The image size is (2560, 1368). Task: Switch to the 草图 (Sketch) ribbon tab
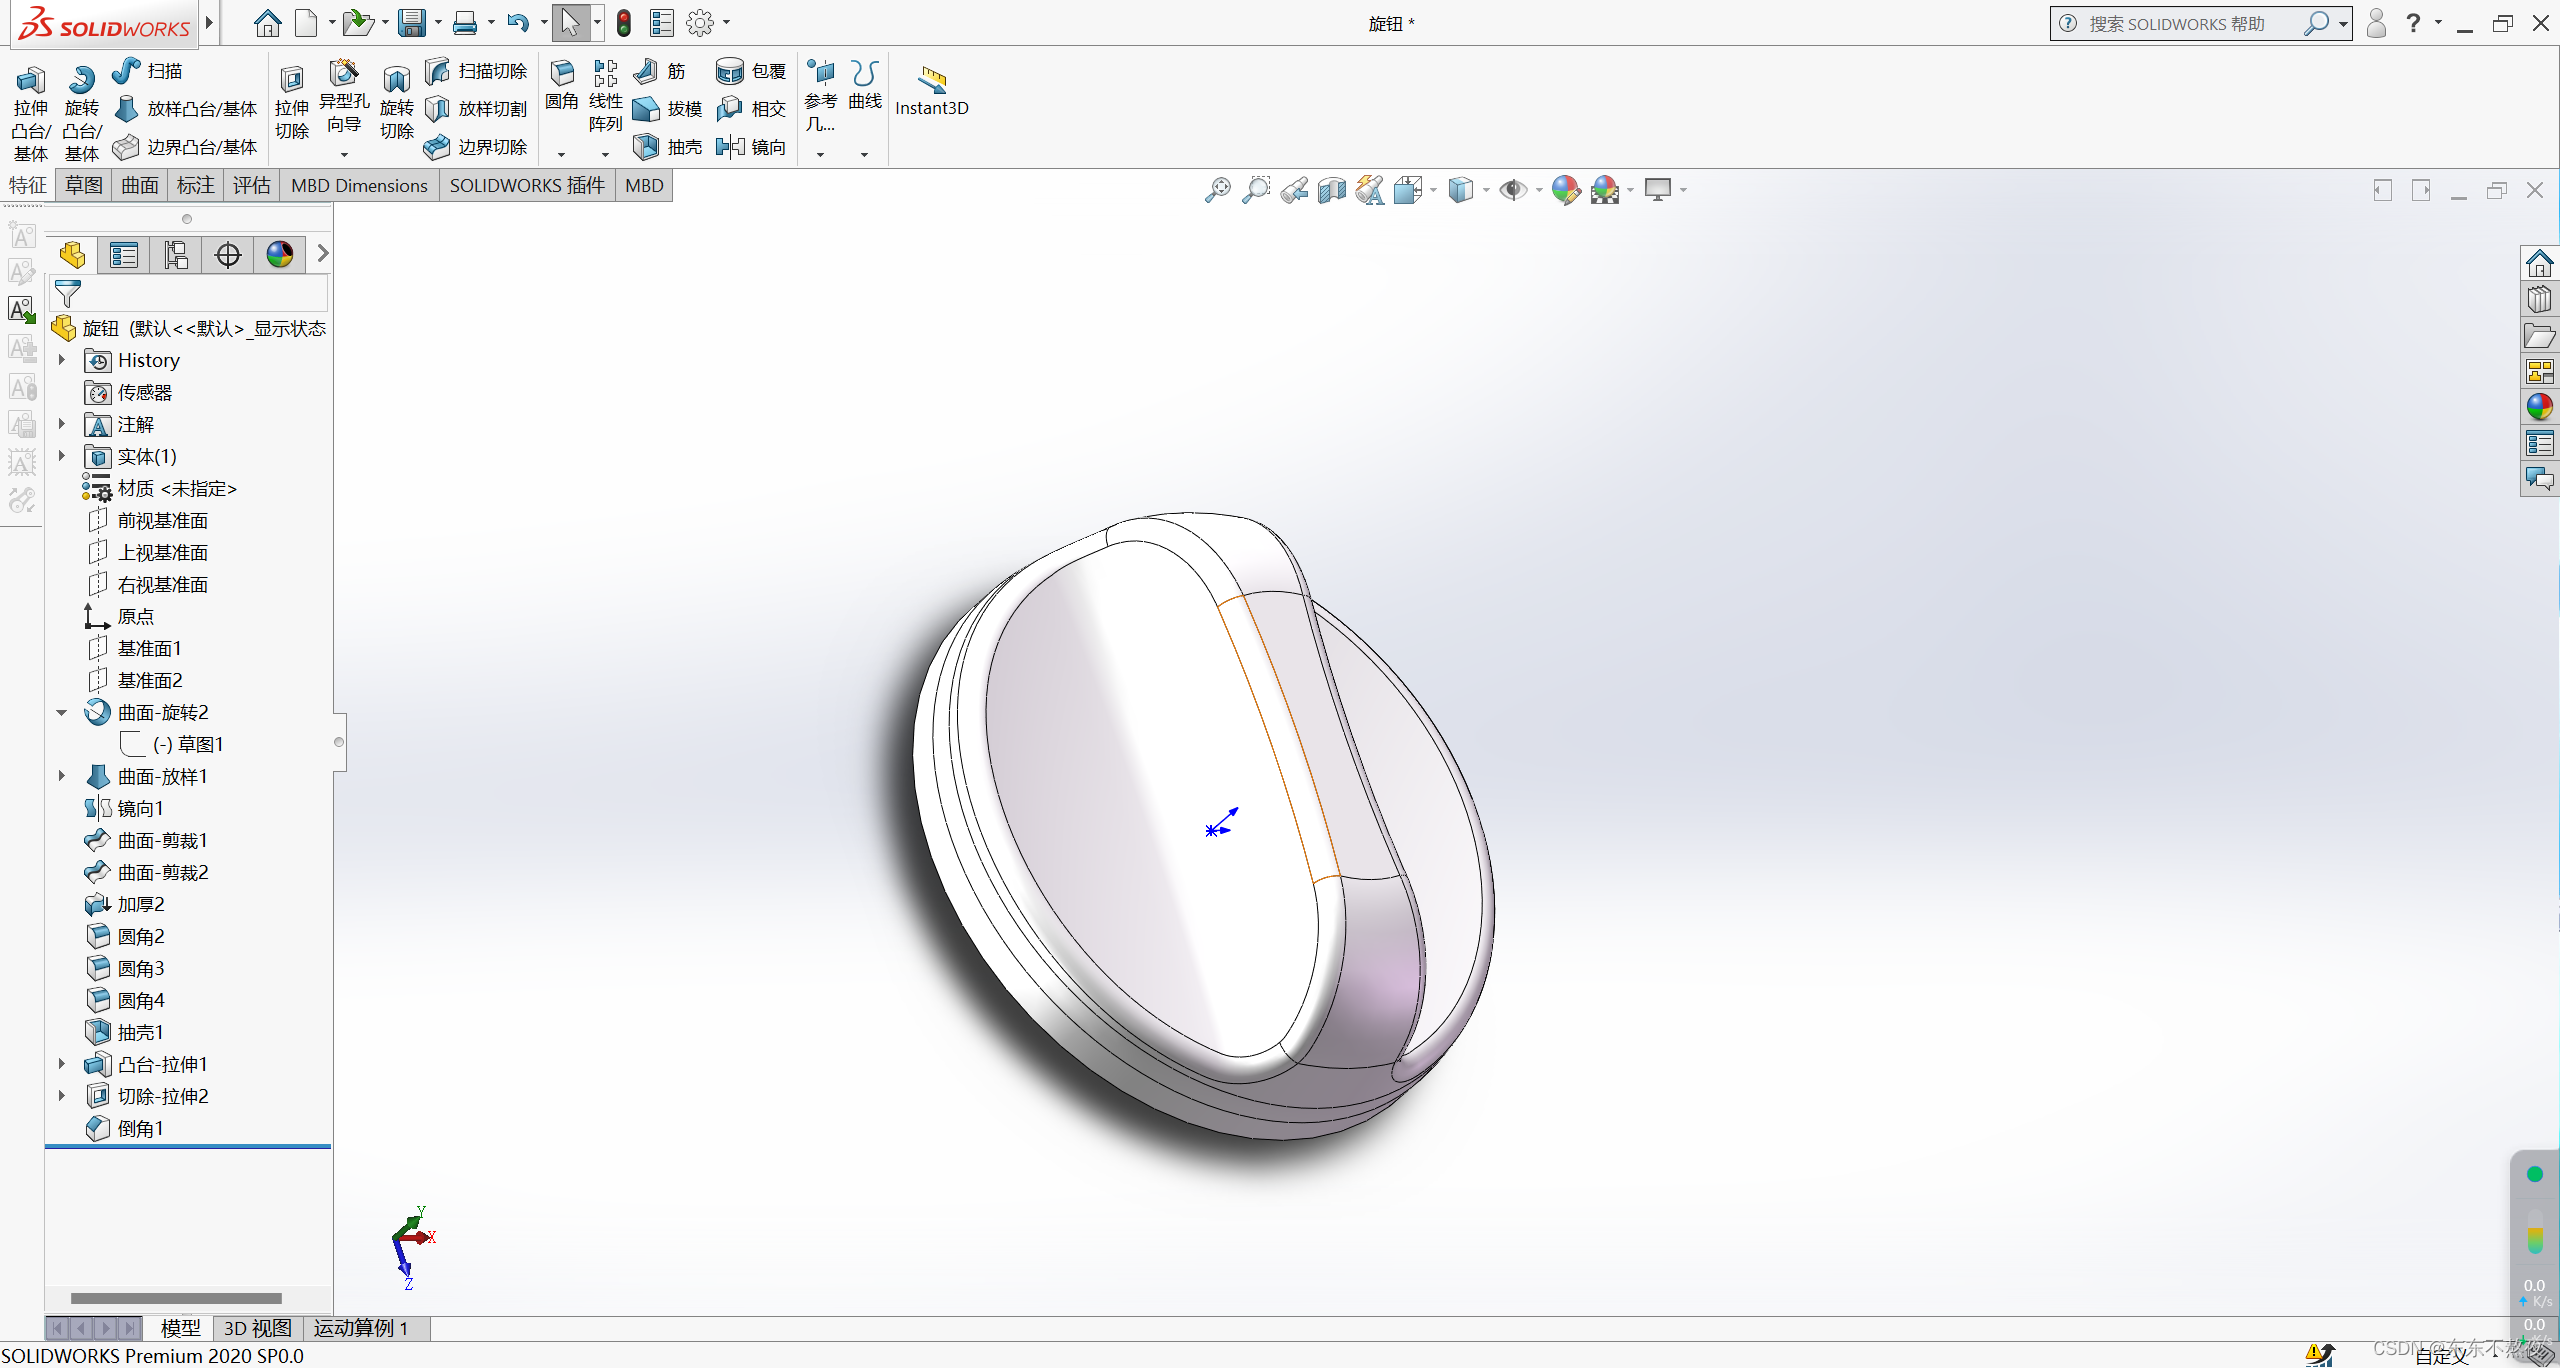(84, 185)
